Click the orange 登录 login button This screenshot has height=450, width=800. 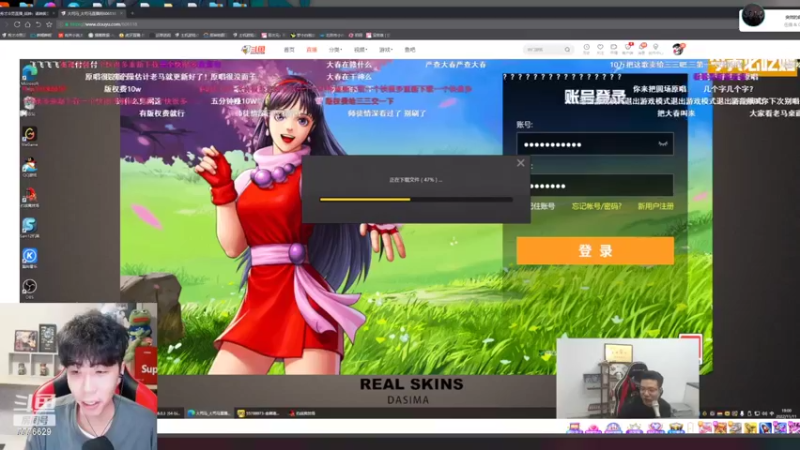(x=595, y=251)
